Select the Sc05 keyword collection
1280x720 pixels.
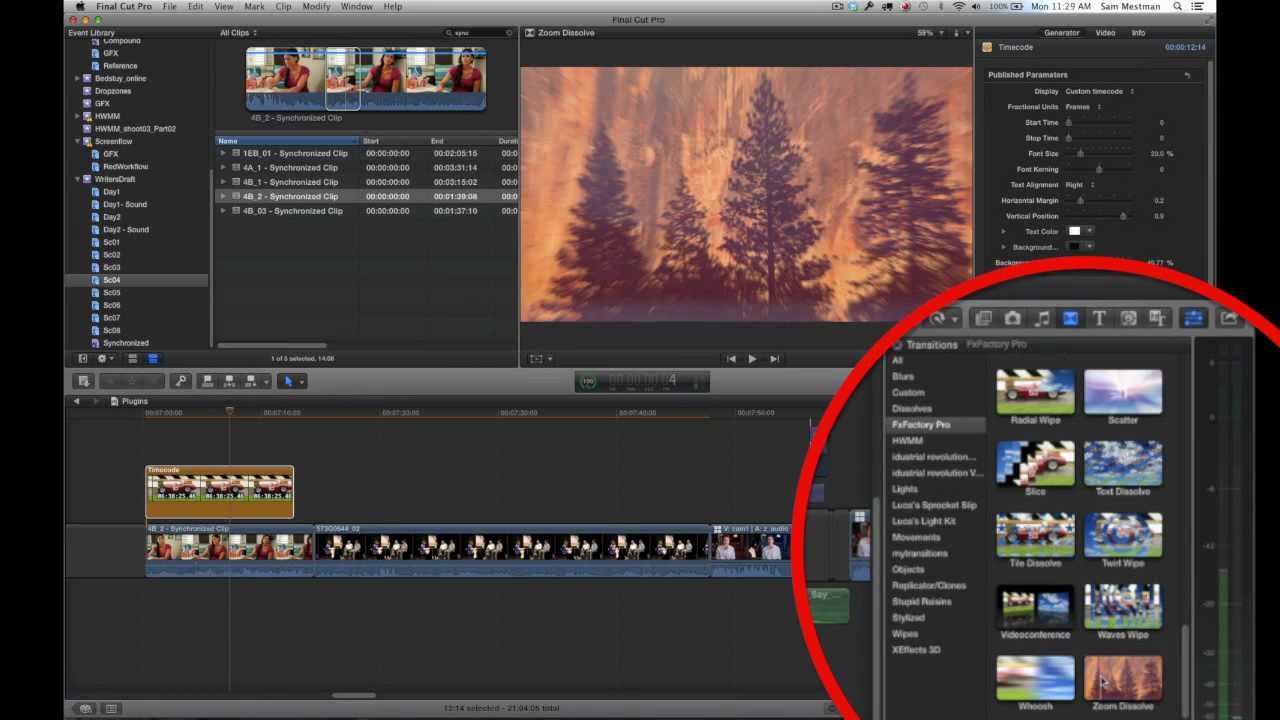[x=111, y=293]
